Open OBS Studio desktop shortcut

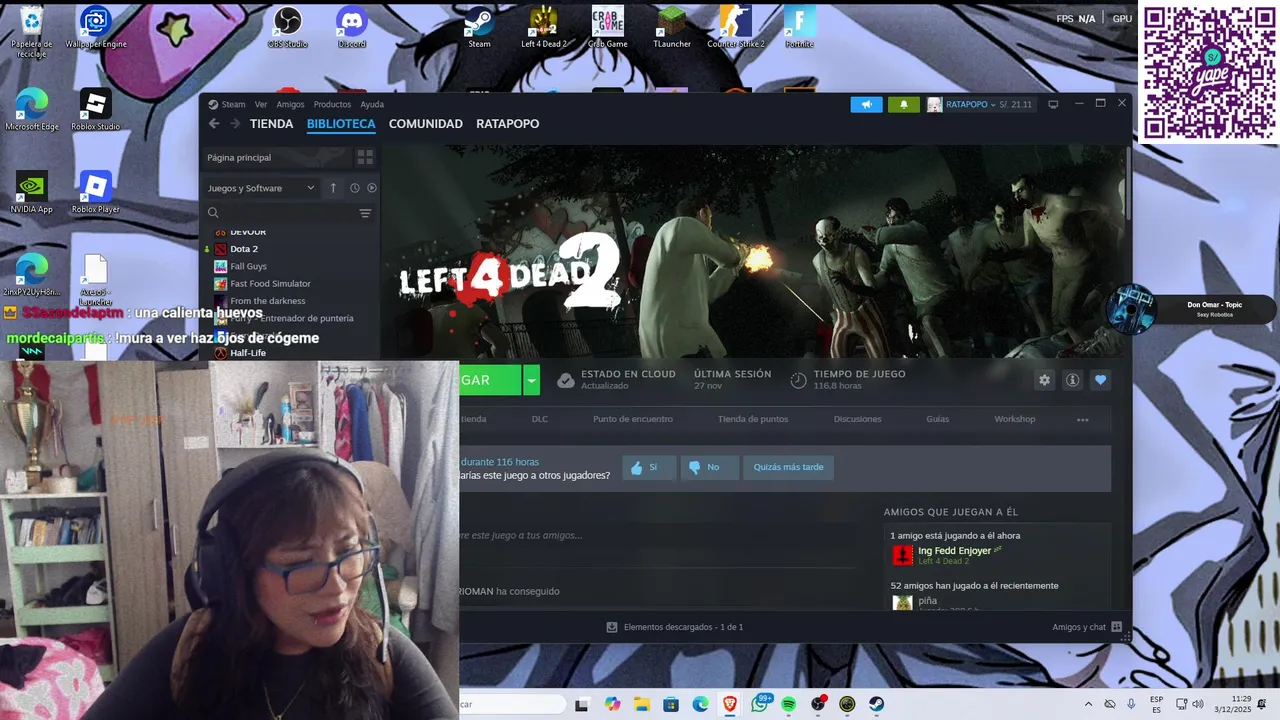point(288,28)
